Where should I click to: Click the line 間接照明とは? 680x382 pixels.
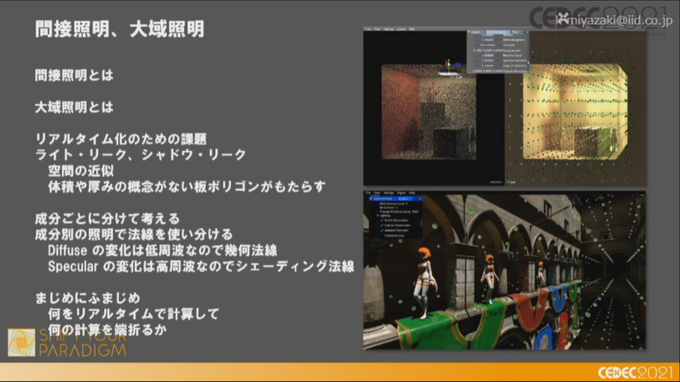(74, 75)
